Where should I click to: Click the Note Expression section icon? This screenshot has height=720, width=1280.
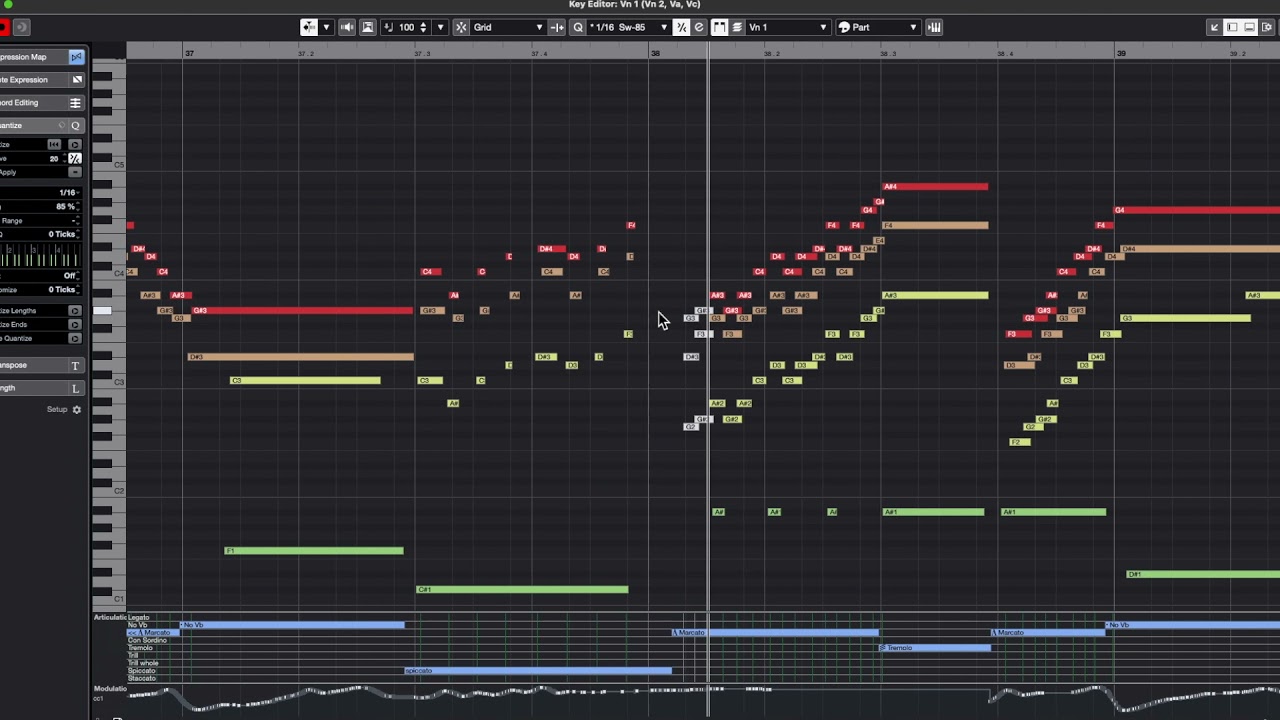(75, 80)
